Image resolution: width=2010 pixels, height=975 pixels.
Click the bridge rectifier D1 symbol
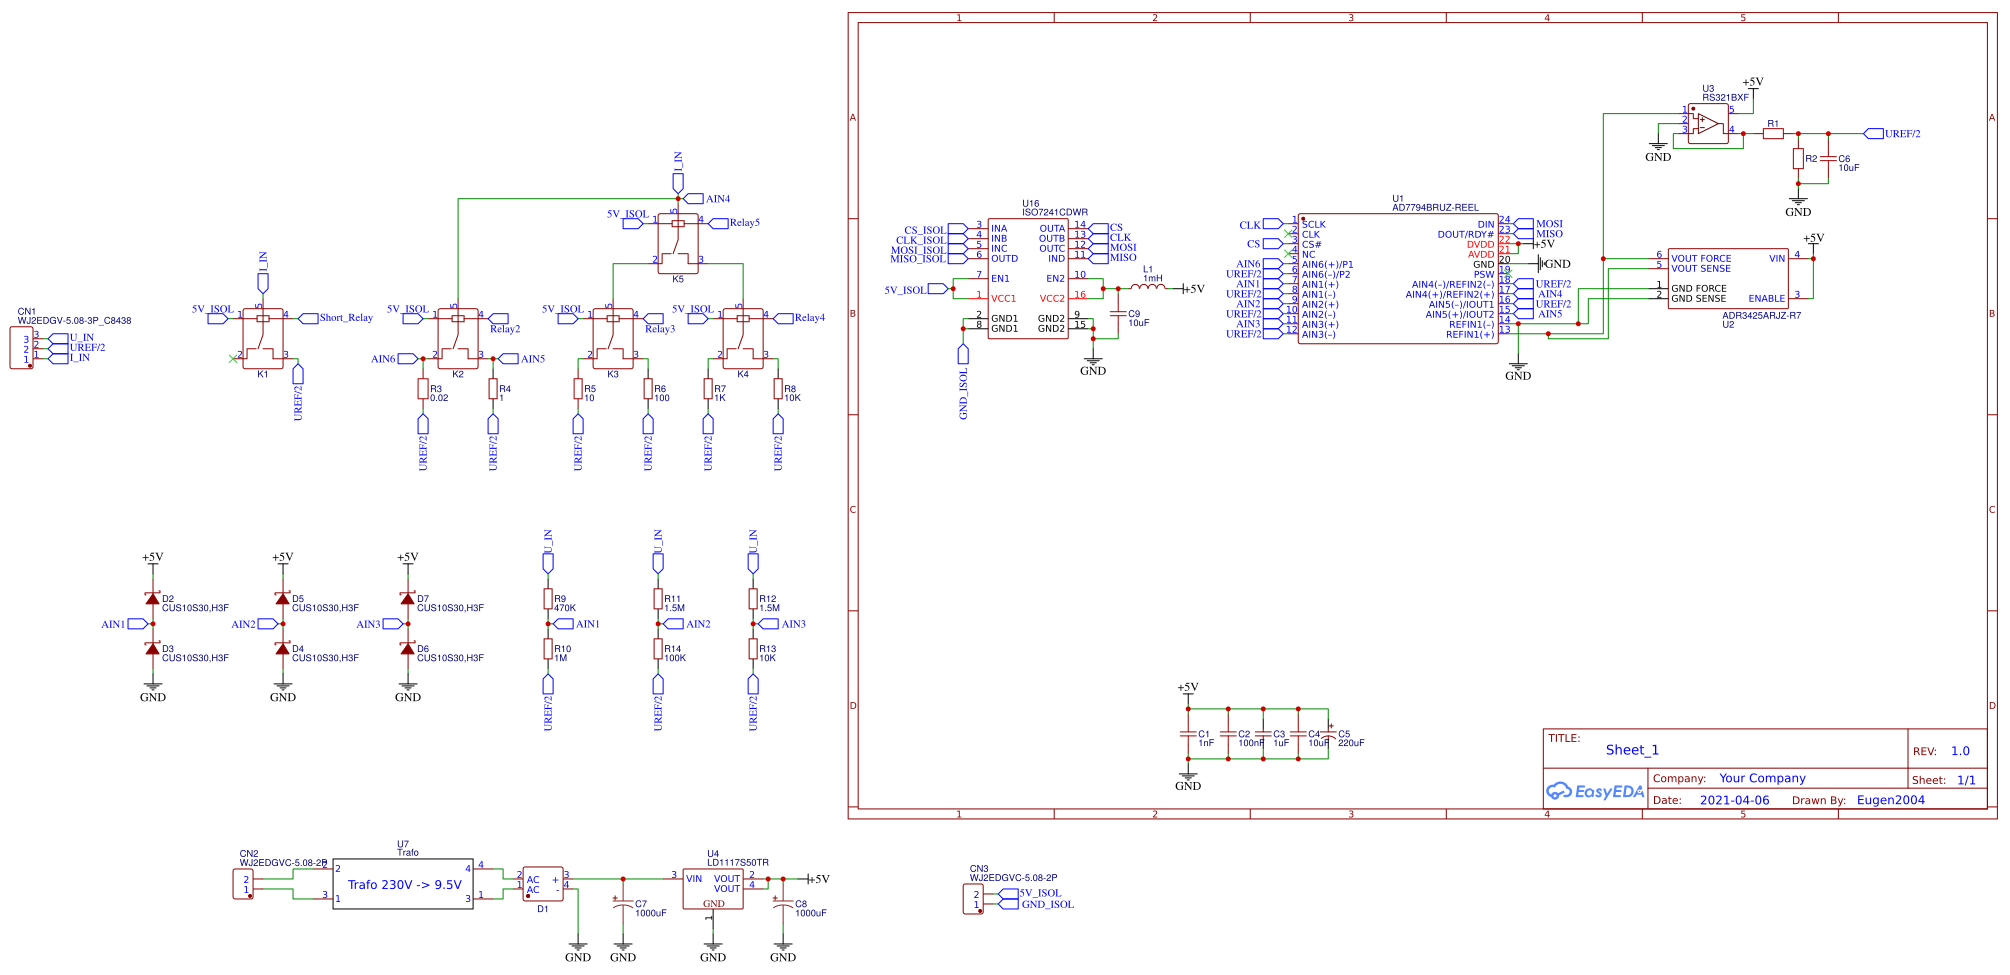click(x=545, y=885)
